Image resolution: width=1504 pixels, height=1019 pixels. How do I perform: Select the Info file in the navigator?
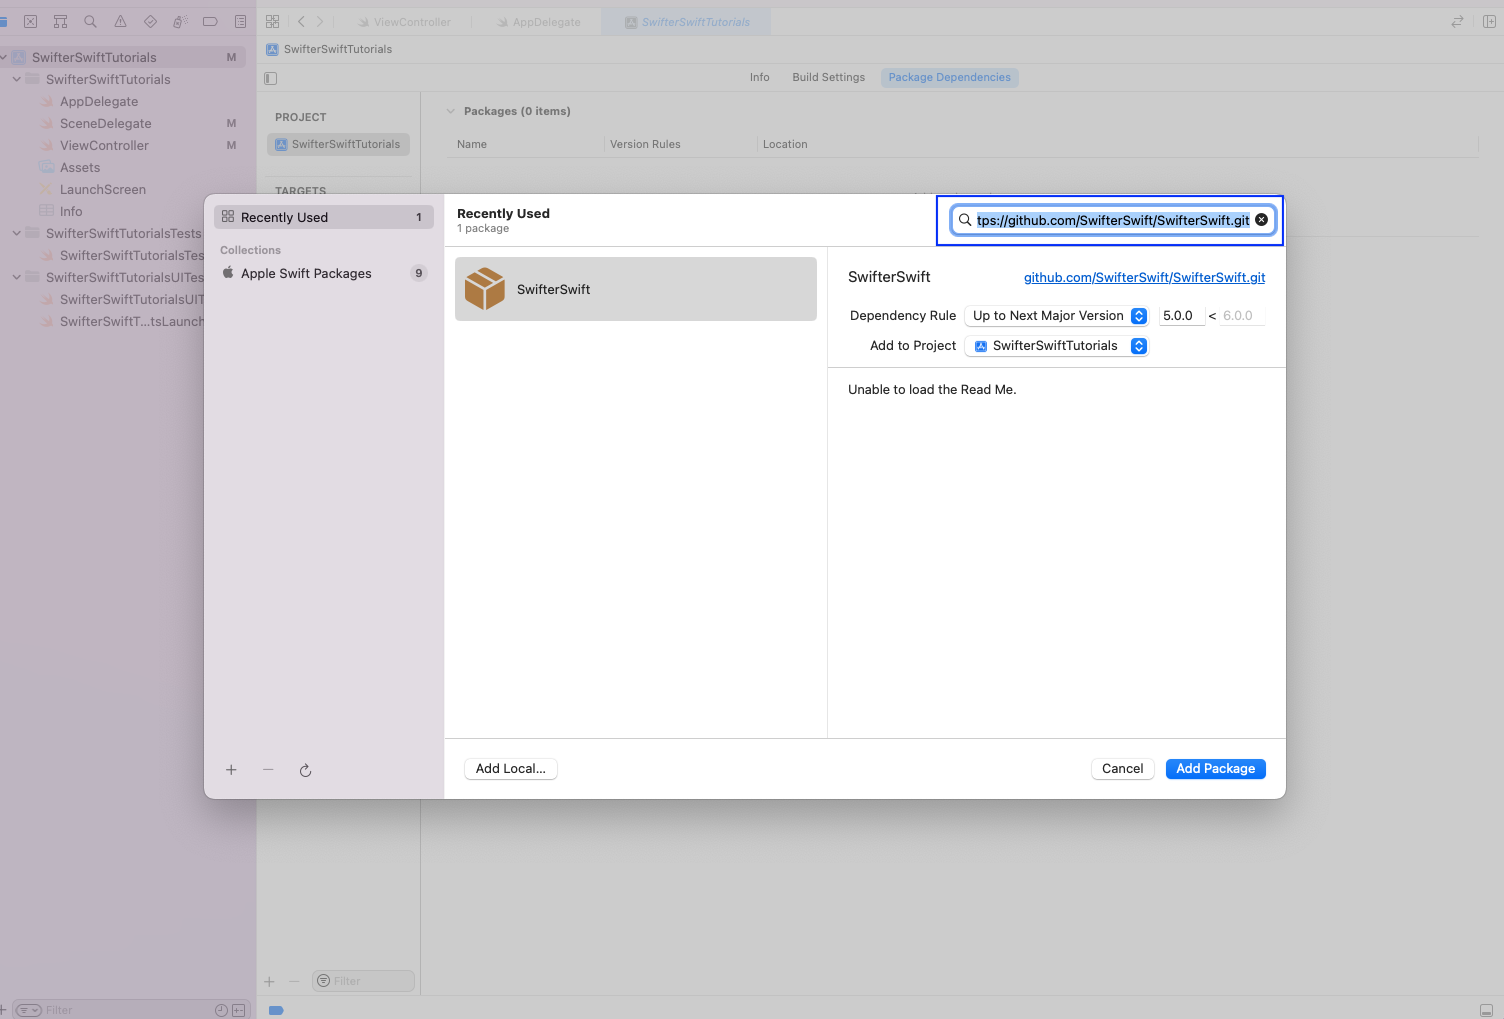[x=71, y=212]
